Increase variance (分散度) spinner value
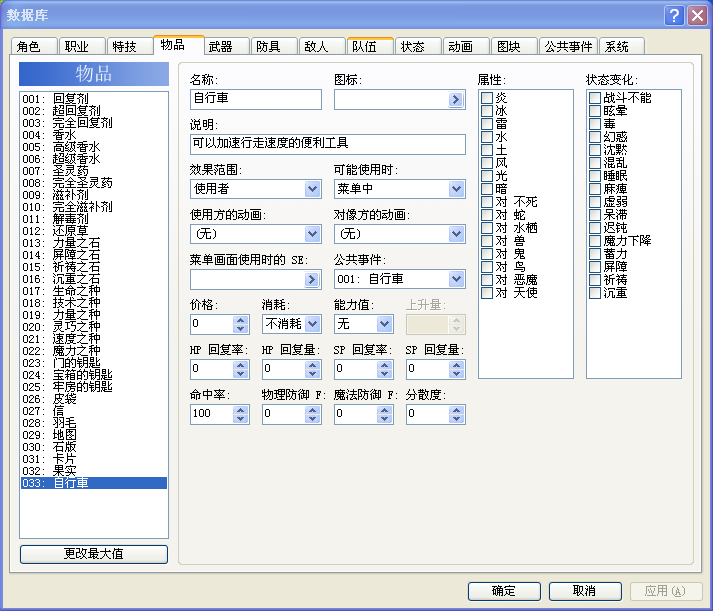The height and width of the screenshot is (611, 713). click(456, 410)
